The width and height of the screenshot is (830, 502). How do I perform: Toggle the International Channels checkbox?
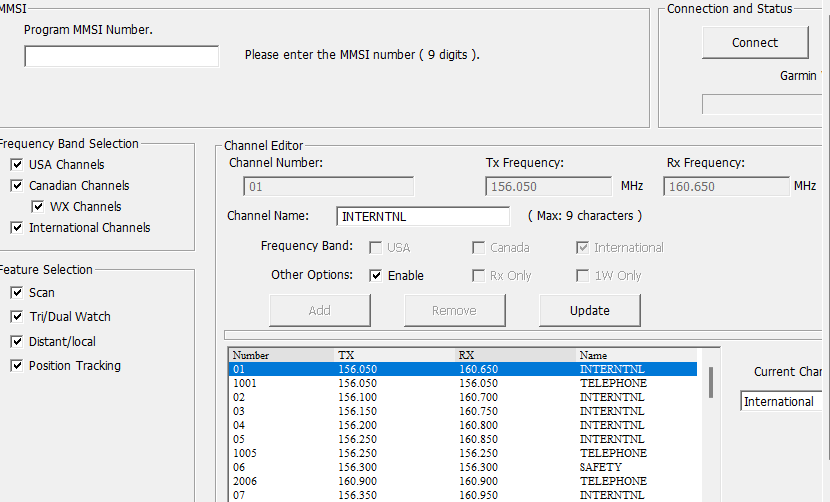coord(17,228)
